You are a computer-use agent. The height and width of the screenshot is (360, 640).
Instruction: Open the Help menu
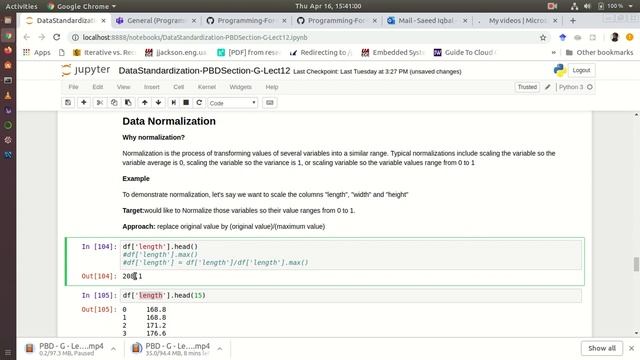[x=272, y=87]
